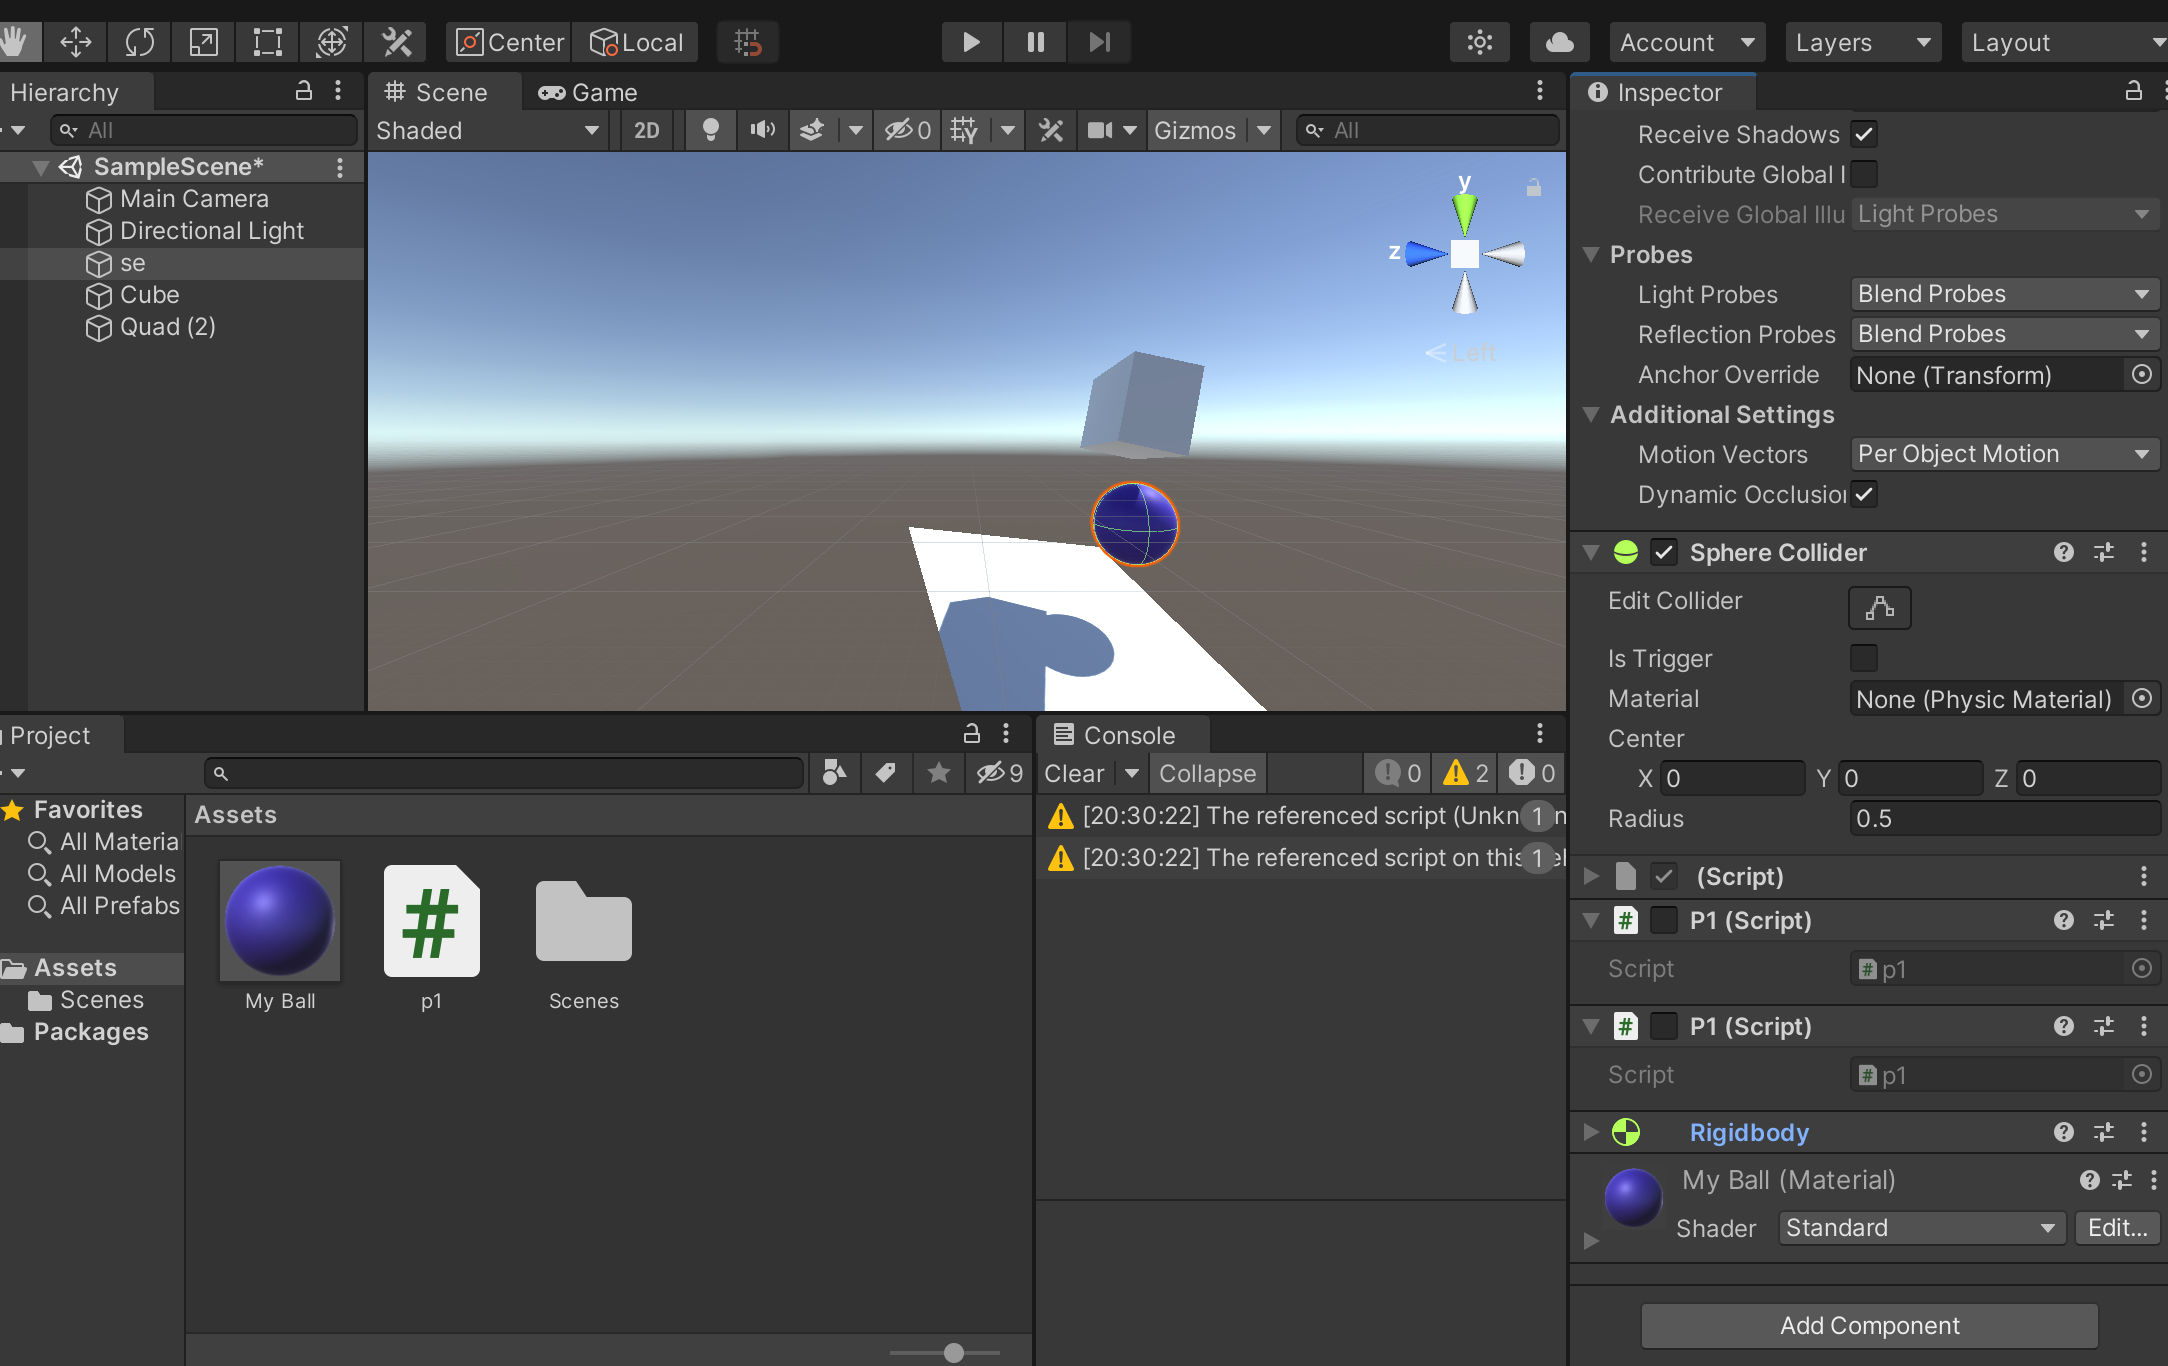Click the Play button
Viewport: 2168px width, 1366px height.
(x=970, y=42)
